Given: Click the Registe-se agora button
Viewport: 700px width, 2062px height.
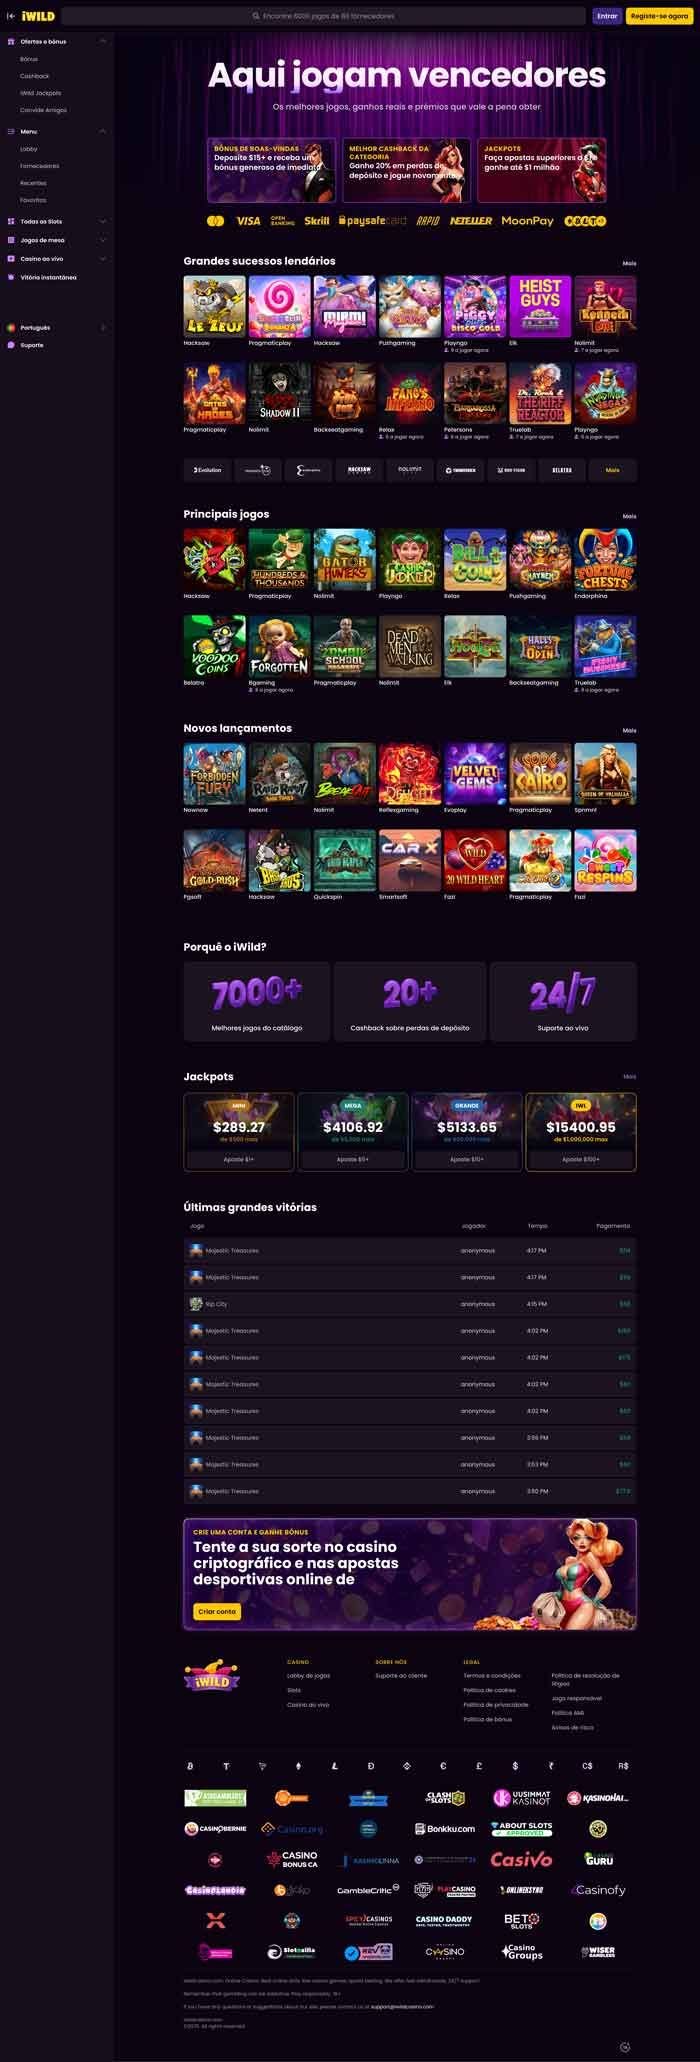Looking at the screenshot, I should point(658,16).
